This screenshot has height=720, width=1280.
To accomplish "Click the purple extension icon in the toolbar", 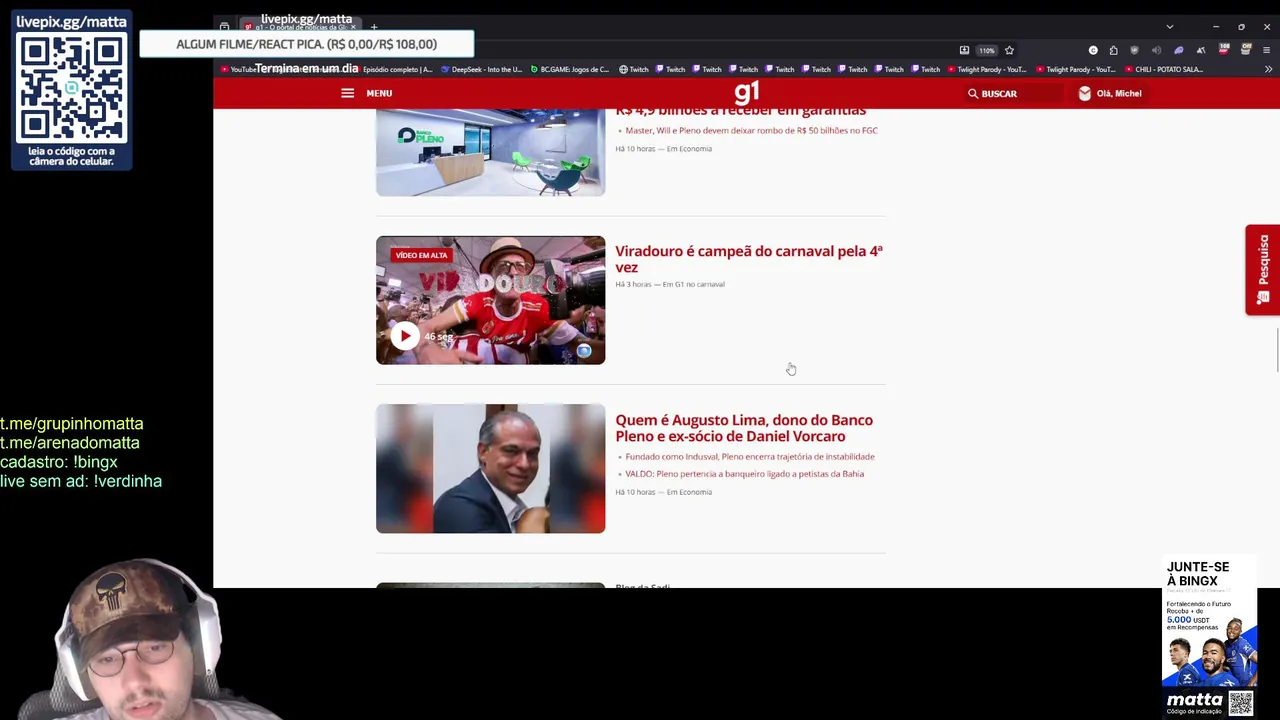I will coord(1179,50).
